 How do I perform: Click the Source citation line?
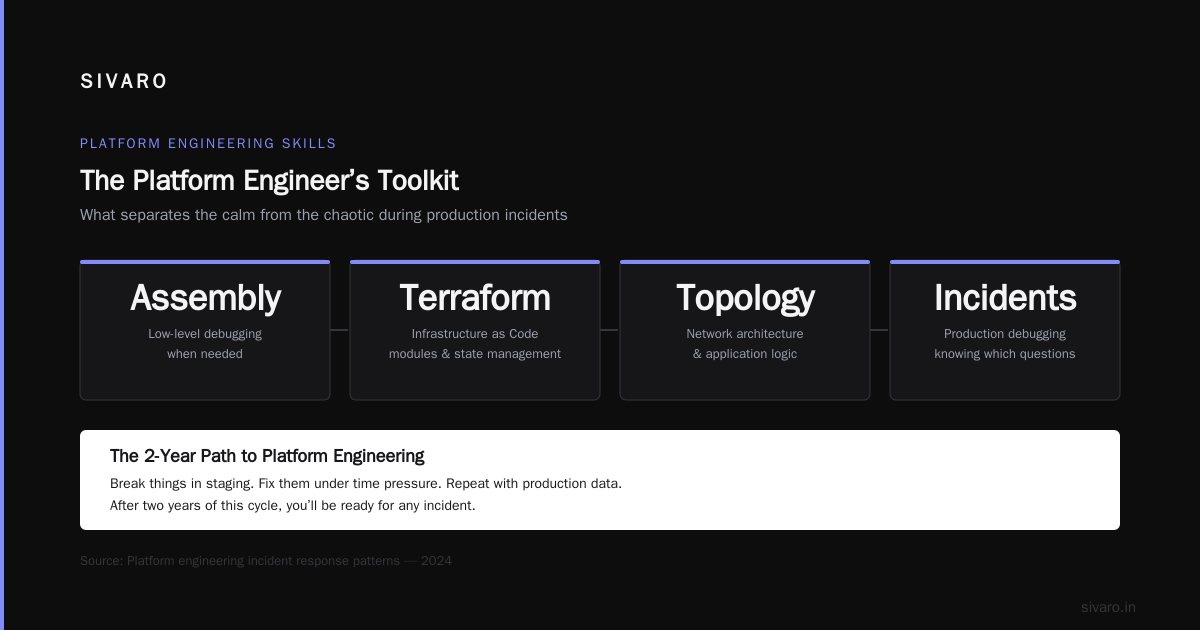pos(266,561)
